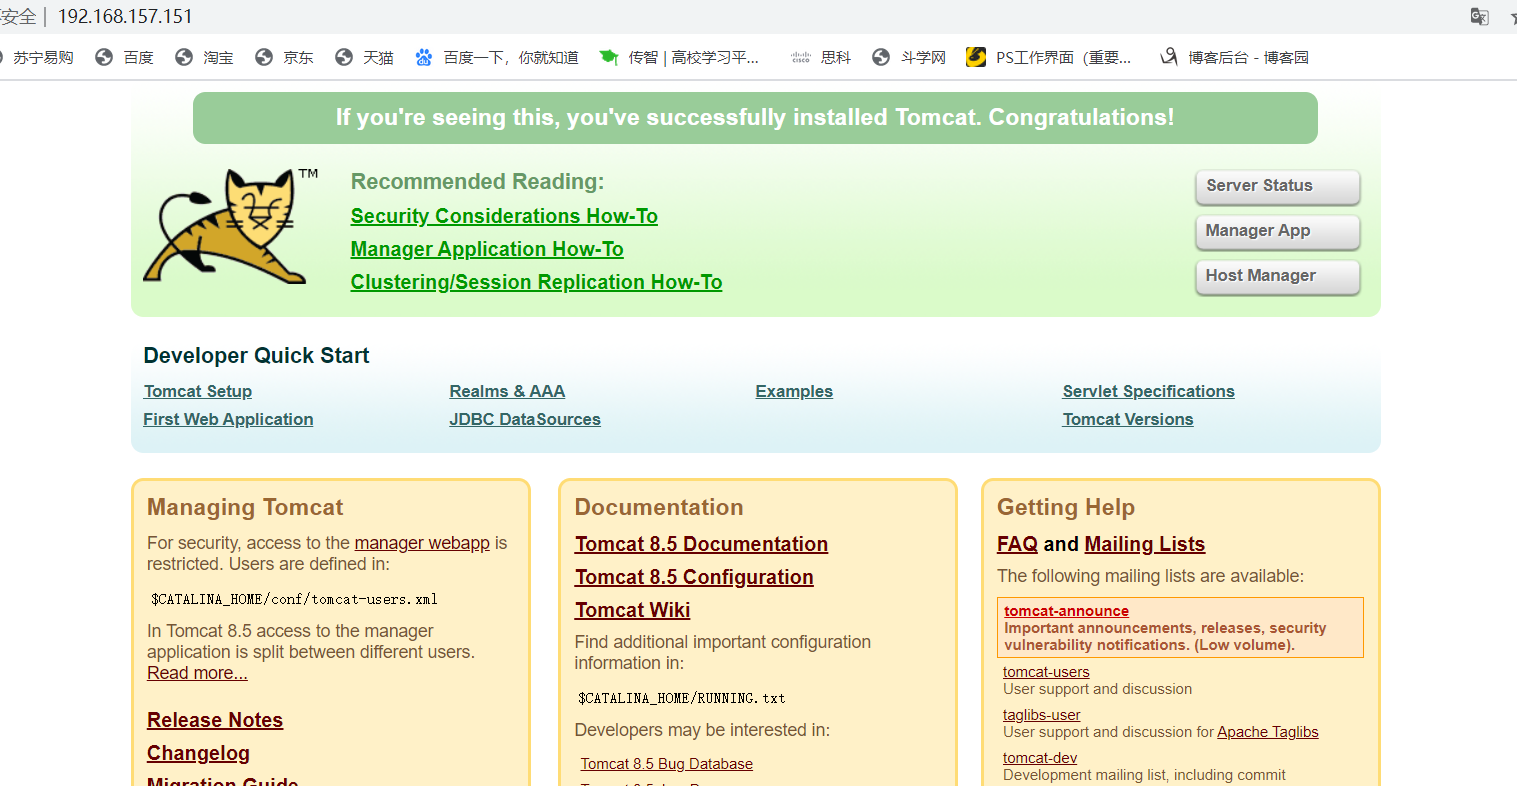Click the Developer Quick Start heading
Screen dimensions: 1517x786
coord(256,356)
